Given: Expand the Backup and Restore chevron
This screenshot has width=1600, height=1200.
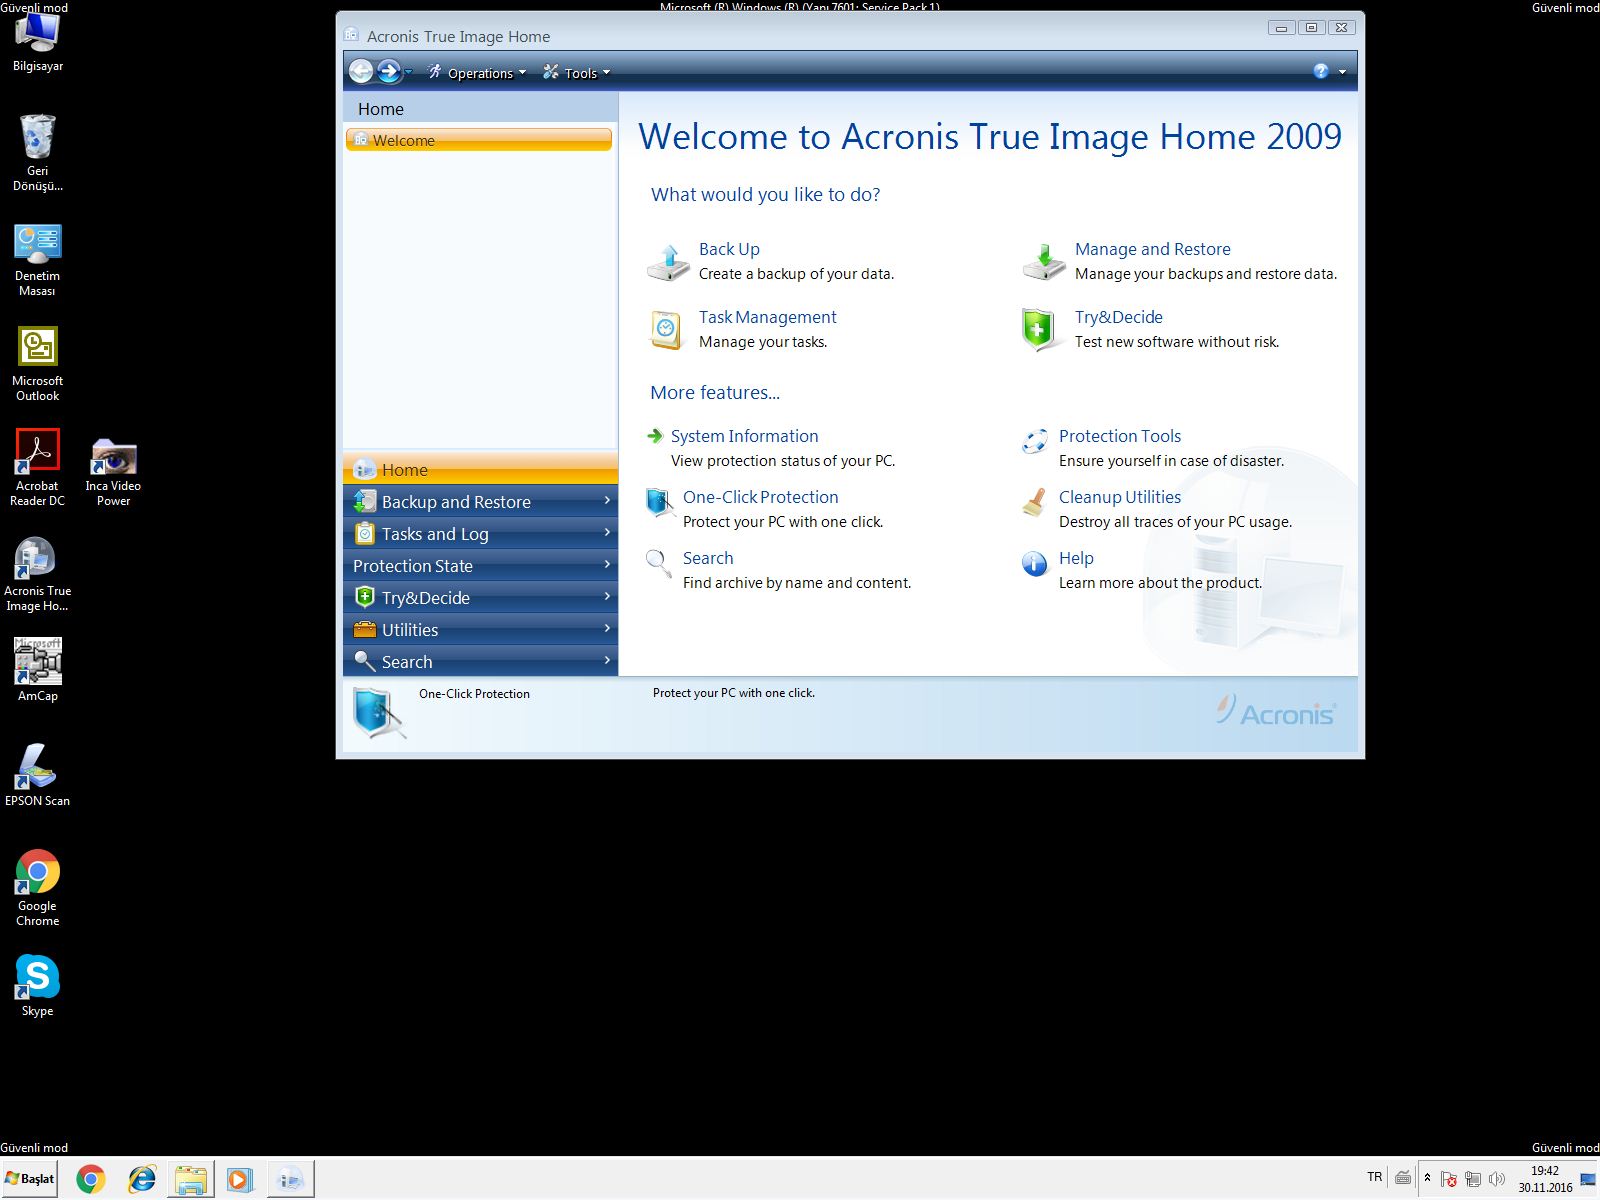Looking at the screenshot, I should [x=607, y=500].
